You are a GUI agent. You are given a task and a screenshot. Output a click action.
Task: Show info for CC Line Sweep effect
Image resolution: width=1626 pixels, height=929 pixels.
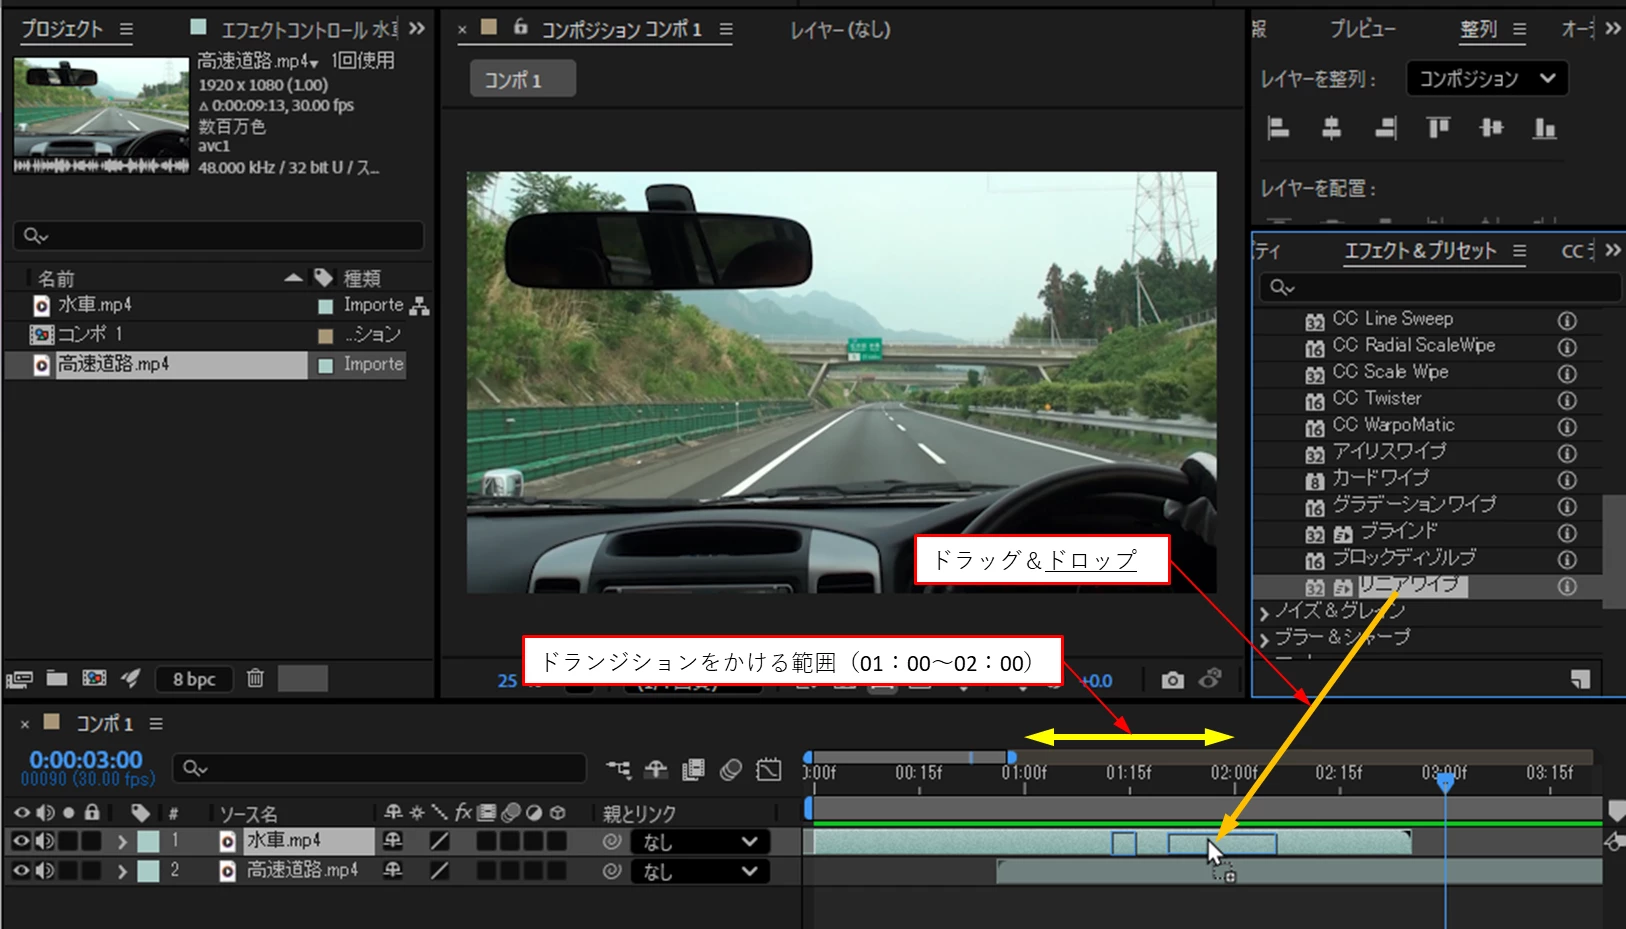(1567, 320)
